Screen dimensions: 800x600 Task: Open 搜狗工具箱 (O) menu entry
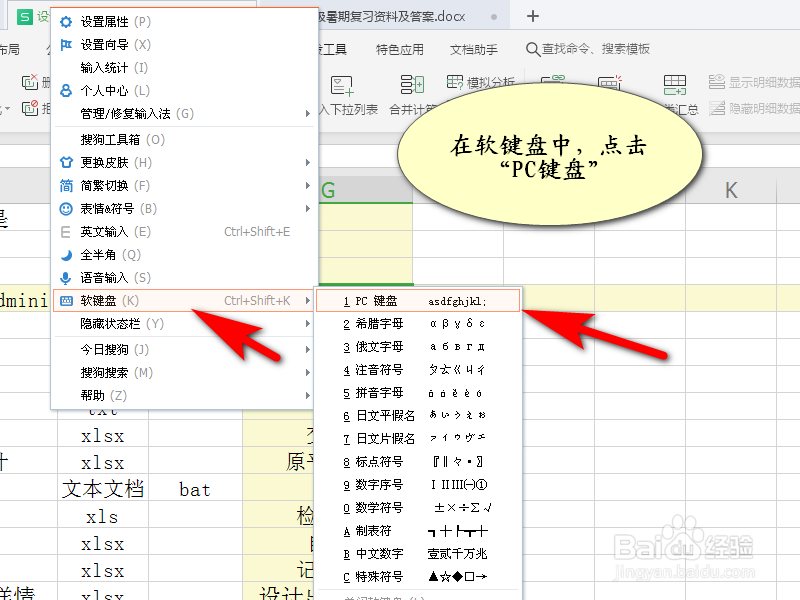click(x=185, y=140)
